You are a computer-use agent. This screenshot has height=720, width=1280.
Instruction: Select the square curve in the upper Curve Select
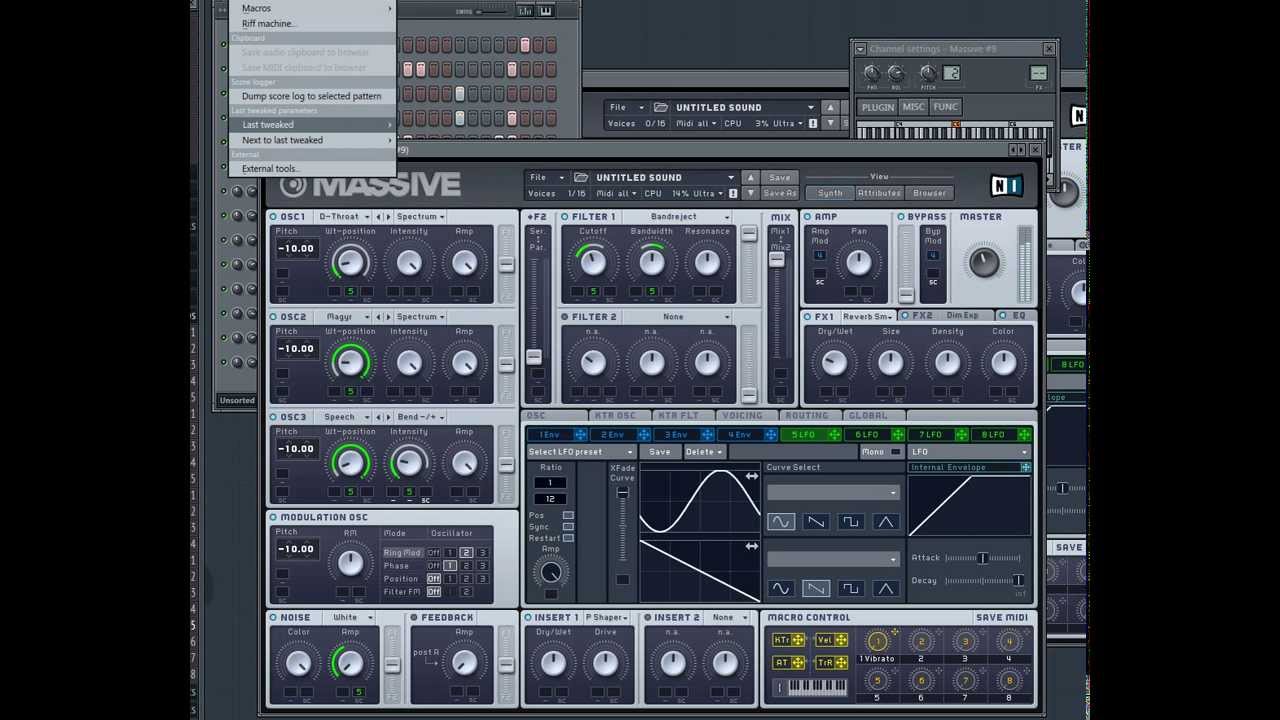click(x=851, y=522)
